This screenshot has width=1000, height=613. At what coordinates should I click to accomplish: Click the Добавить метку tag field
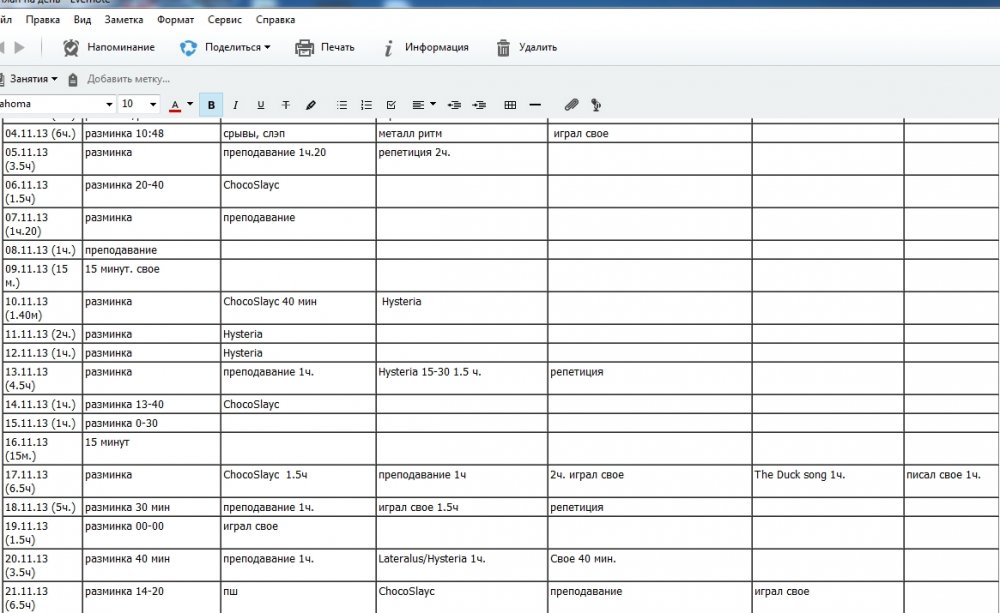click(128, 79)
